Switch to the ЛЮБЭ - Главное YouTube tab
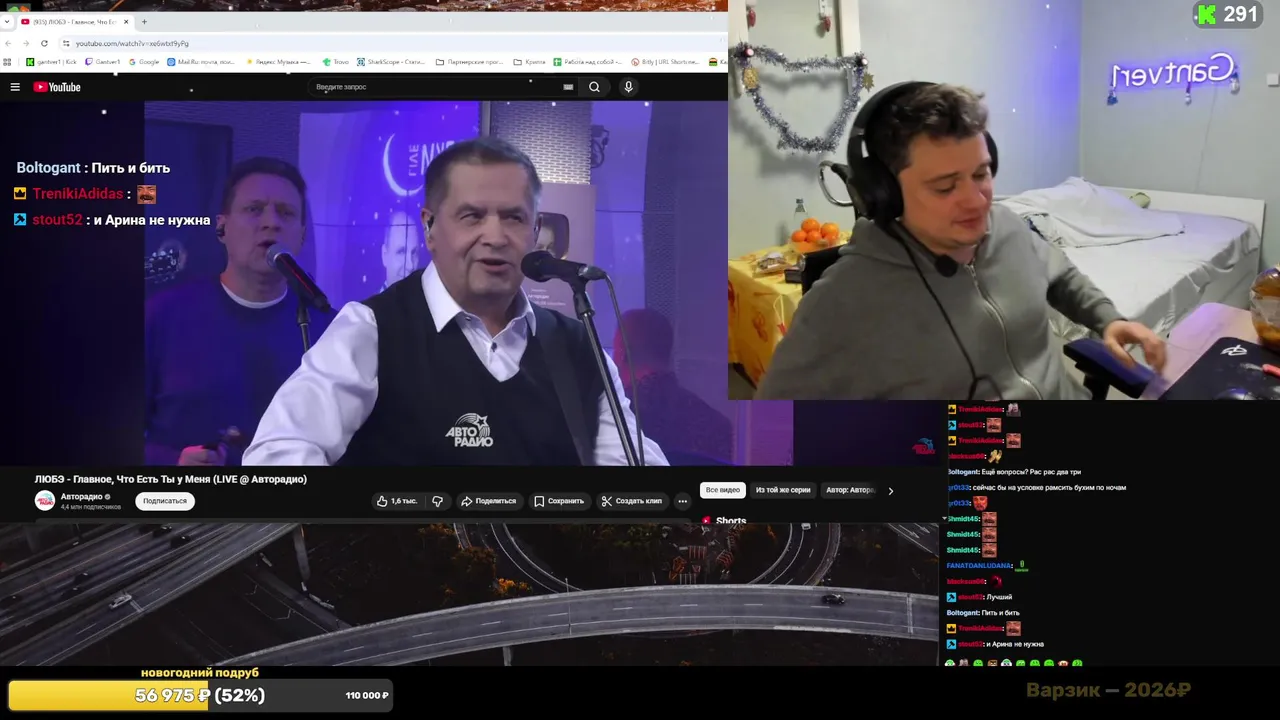This screenshot has width=1280, height=720. coord(75,21)
